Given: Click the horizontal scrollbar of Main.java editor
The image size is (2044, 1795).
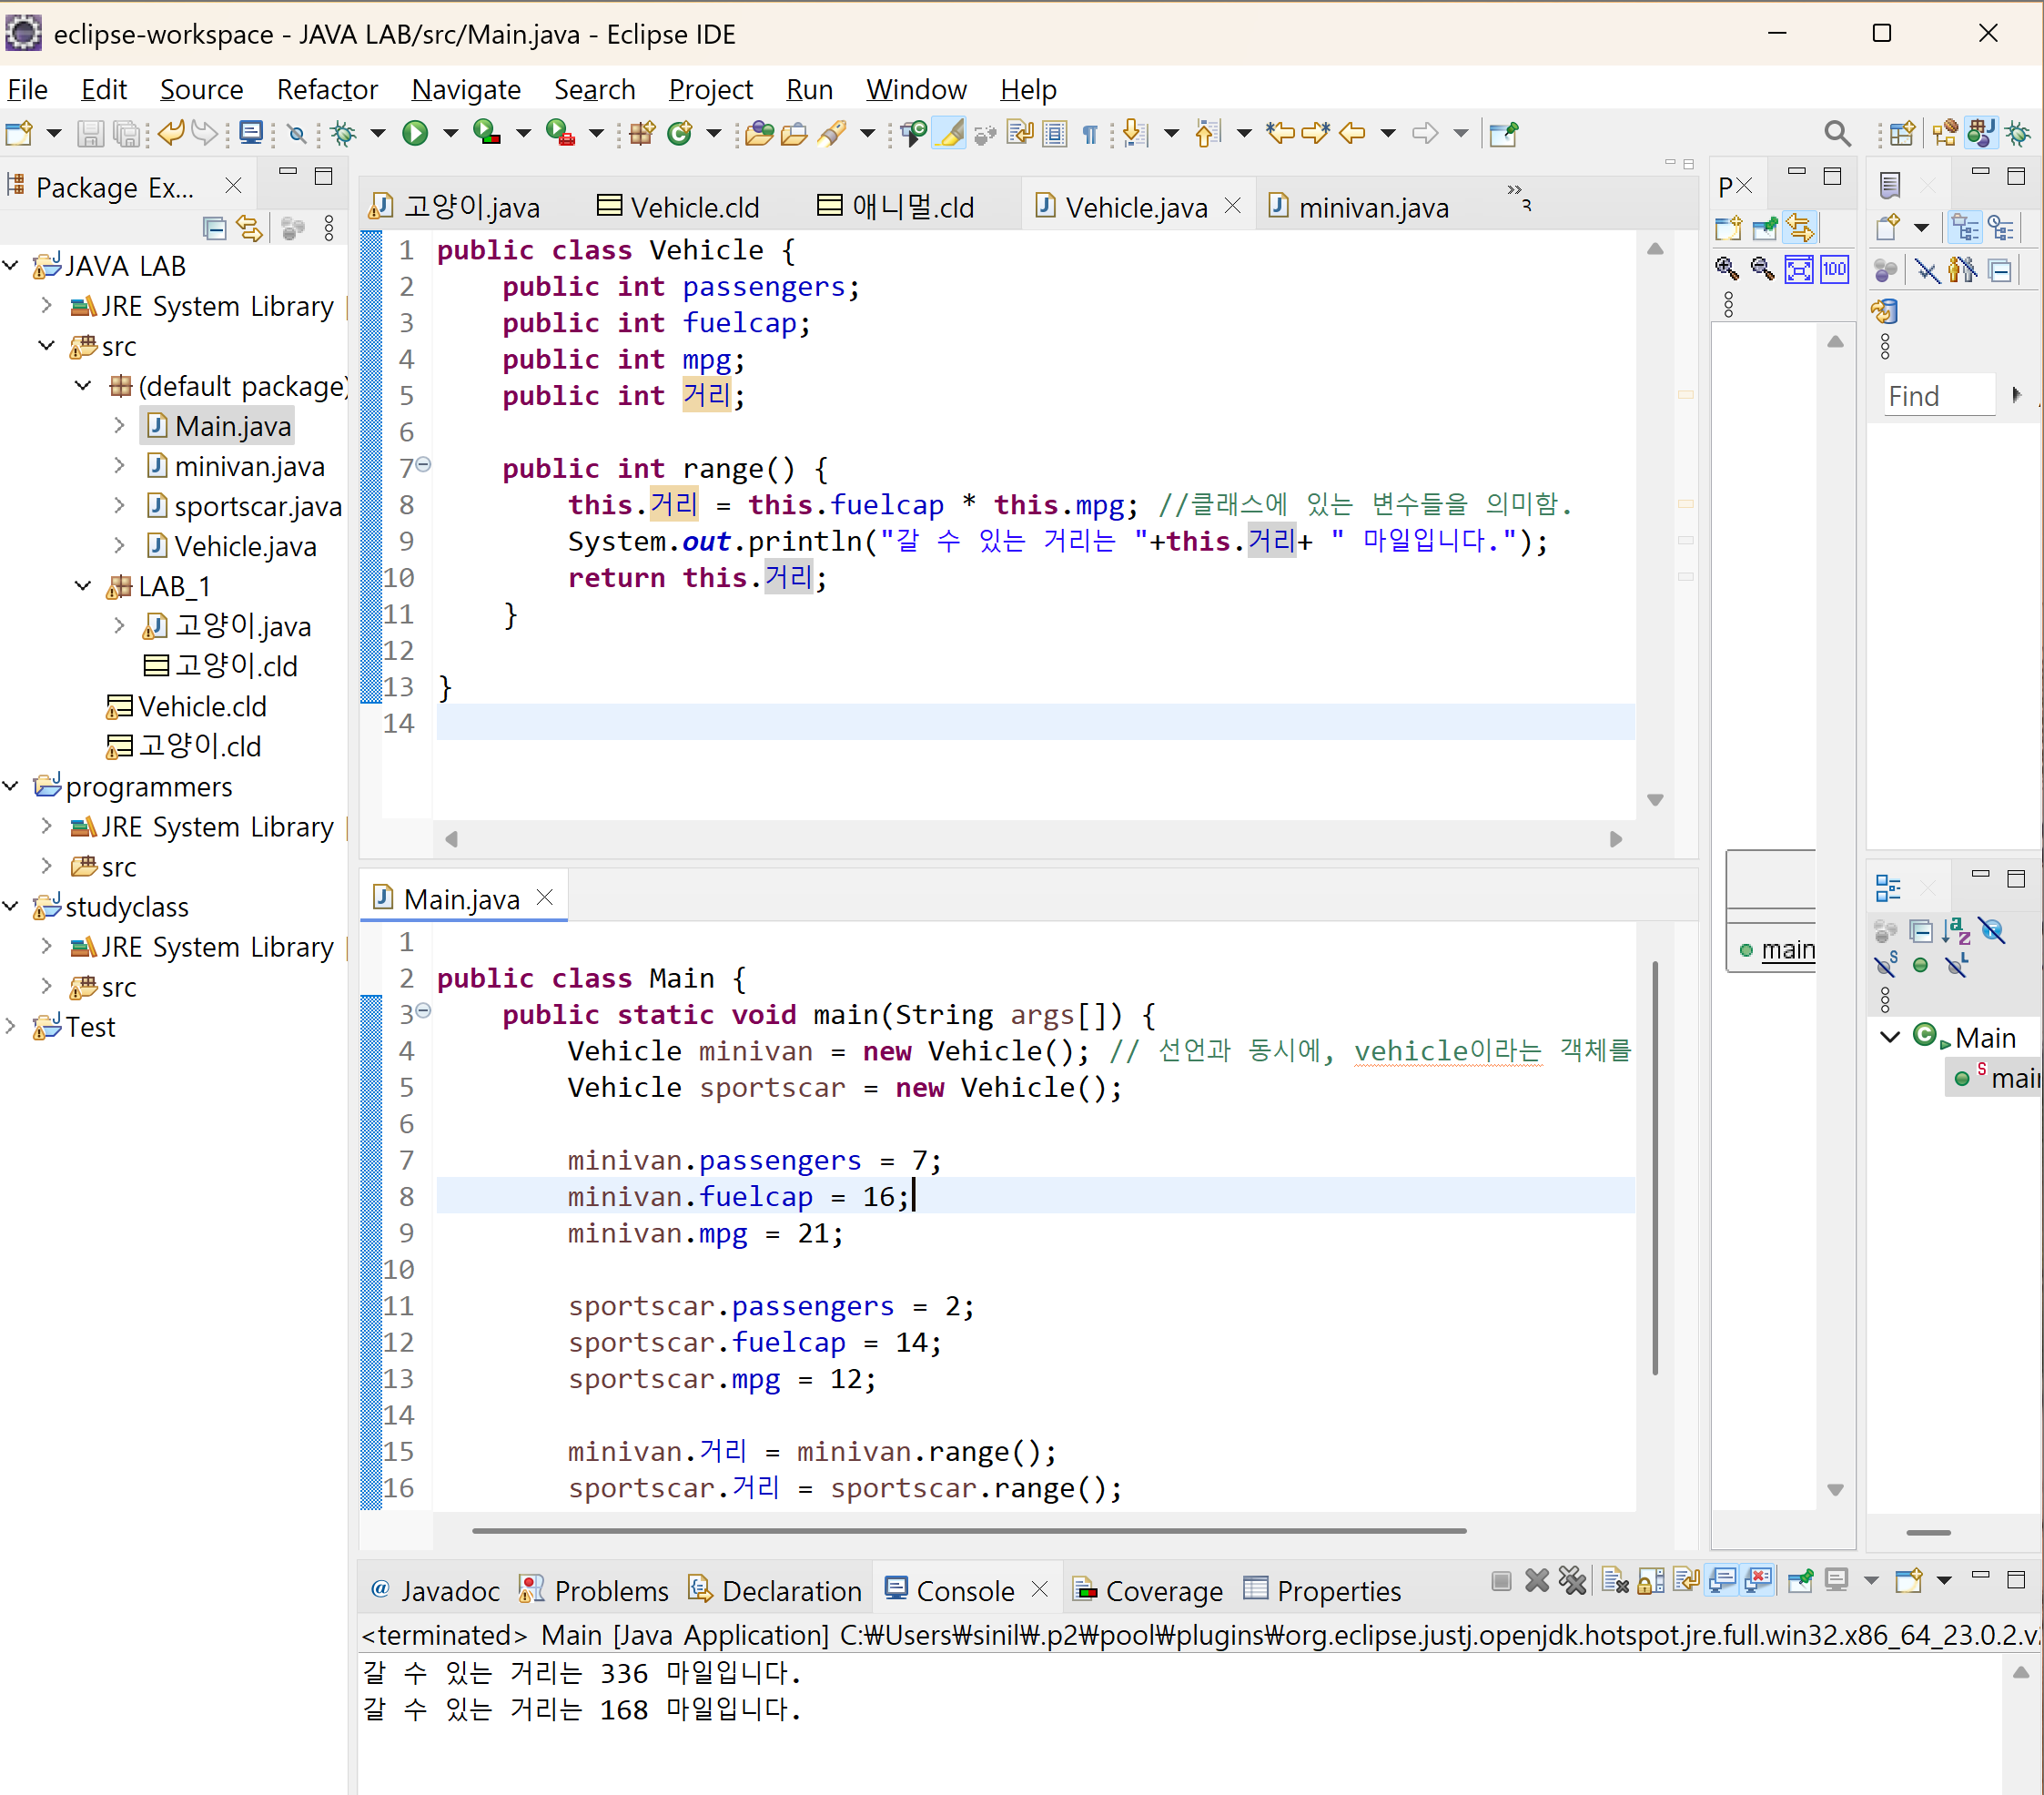Looking at the screenshot, I should click(968, 1530).
